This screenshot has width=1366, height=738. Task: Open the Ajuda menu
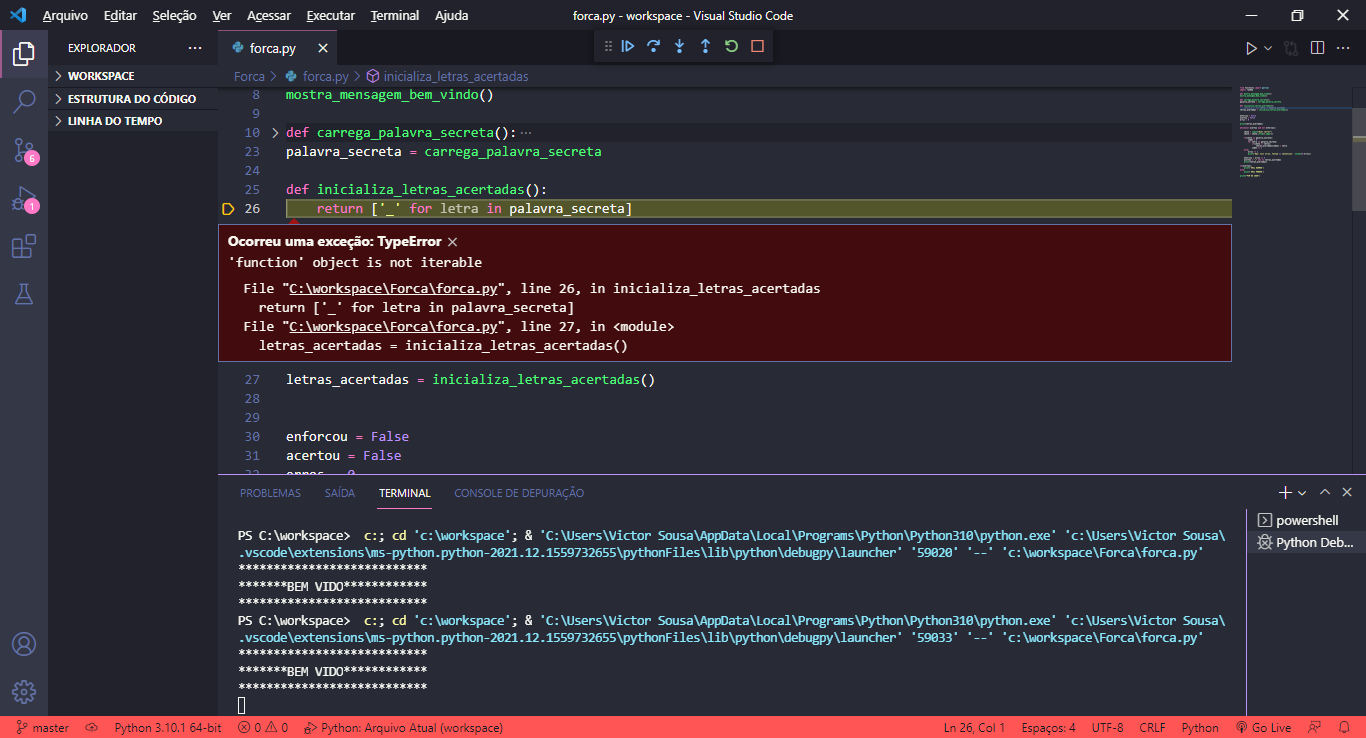coord(451,16)
